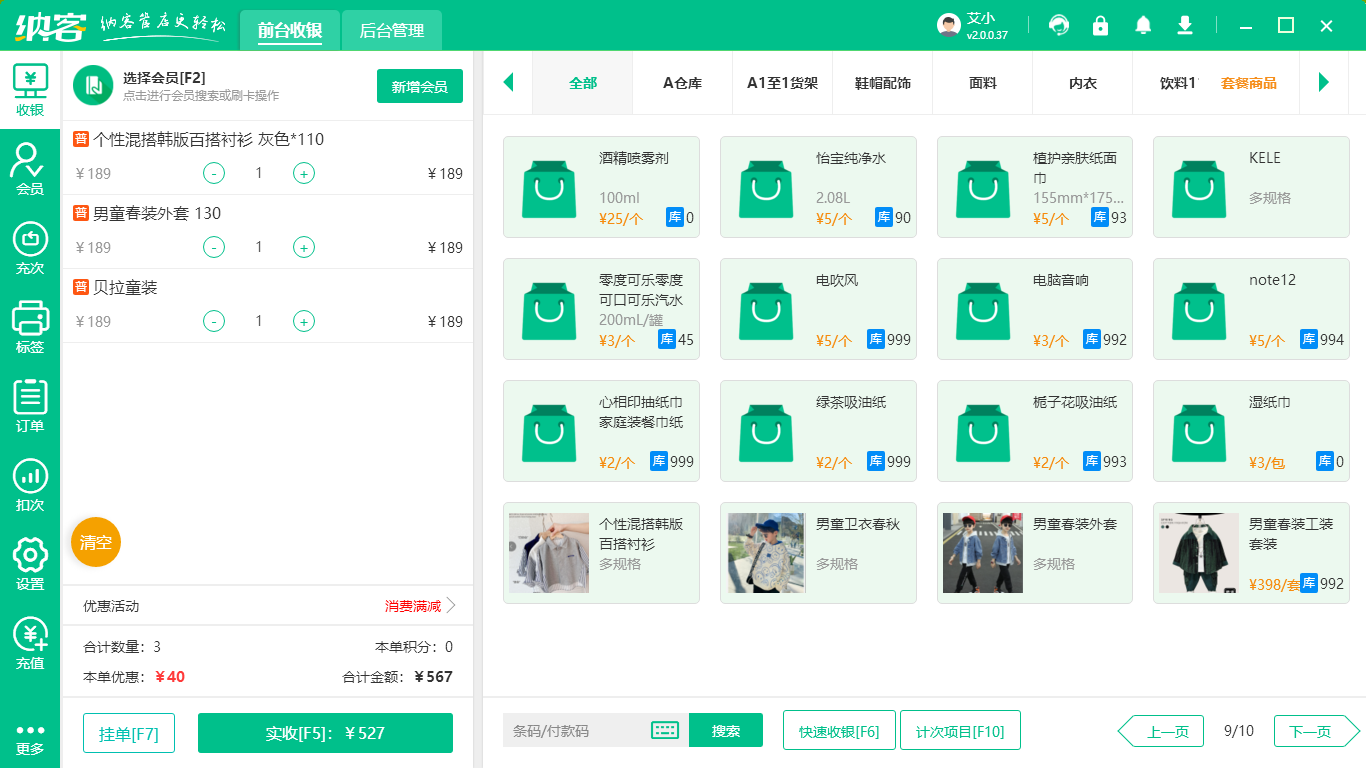Open the 充值 recharge sidebar icon
Image resolution: width=1366 pixels, height=768 pixels.
[x=30, y=643]
